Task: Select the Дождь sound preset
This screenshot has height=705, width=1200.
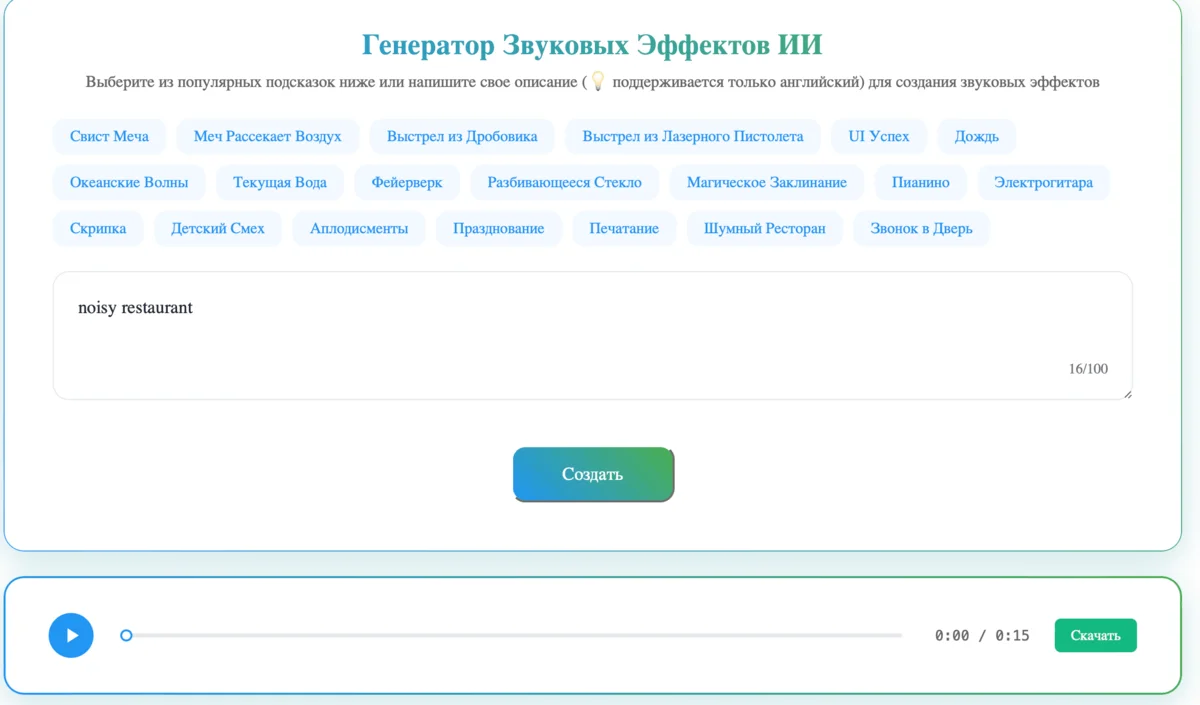Action: [x=976, y=136]
